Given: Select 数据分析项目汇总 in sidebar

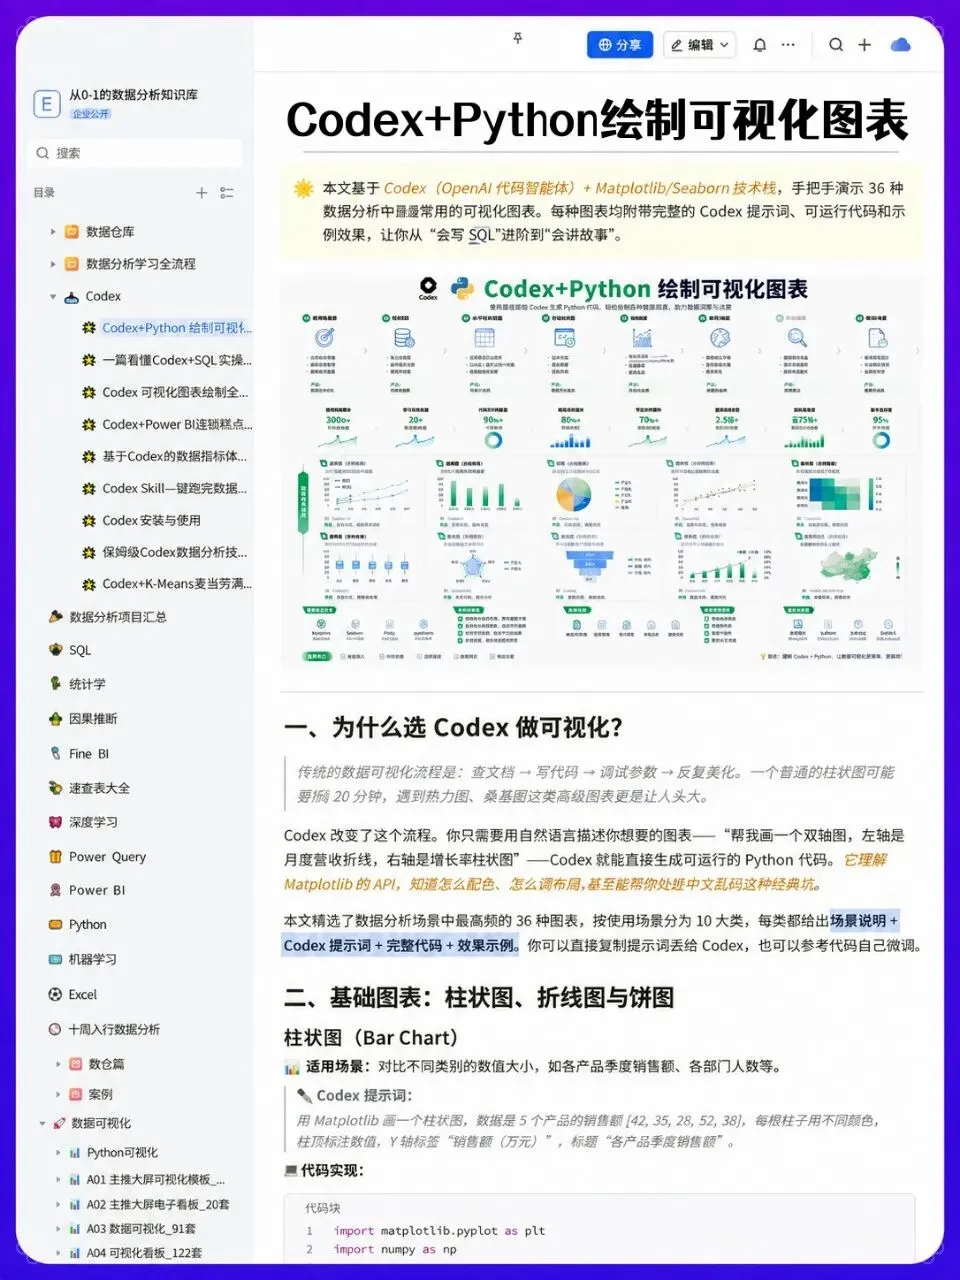Looking at the screenshot, I should point(118,617).
